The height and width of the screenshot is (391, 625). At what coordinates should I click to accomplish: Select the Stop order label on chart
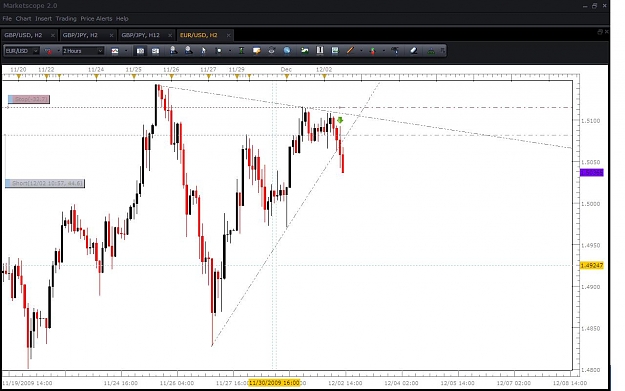coord(29,99)
